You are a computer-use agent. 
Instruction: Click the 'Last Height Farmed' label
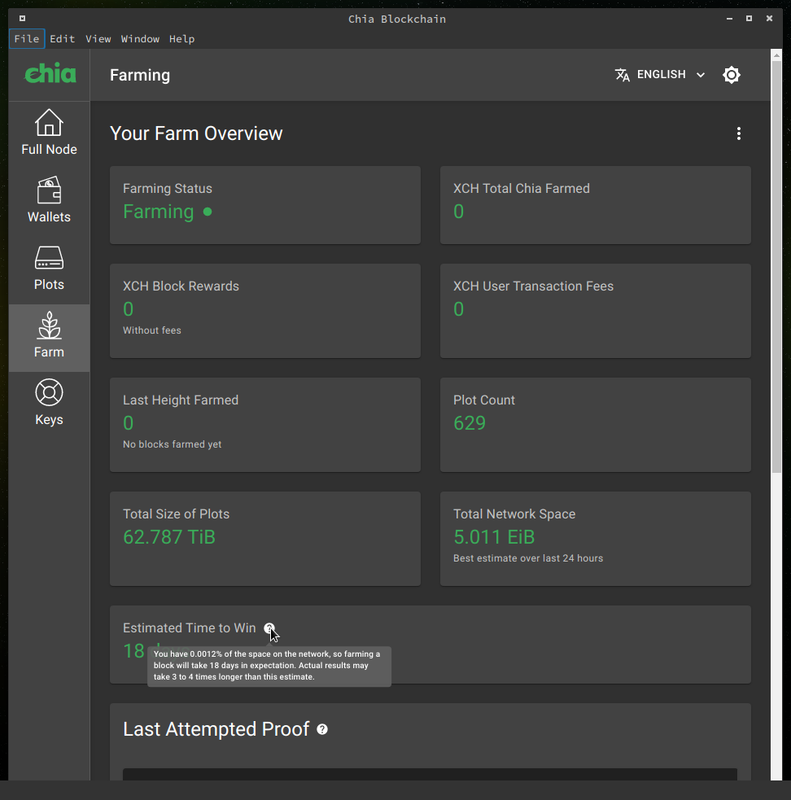[x=181, y=400]
